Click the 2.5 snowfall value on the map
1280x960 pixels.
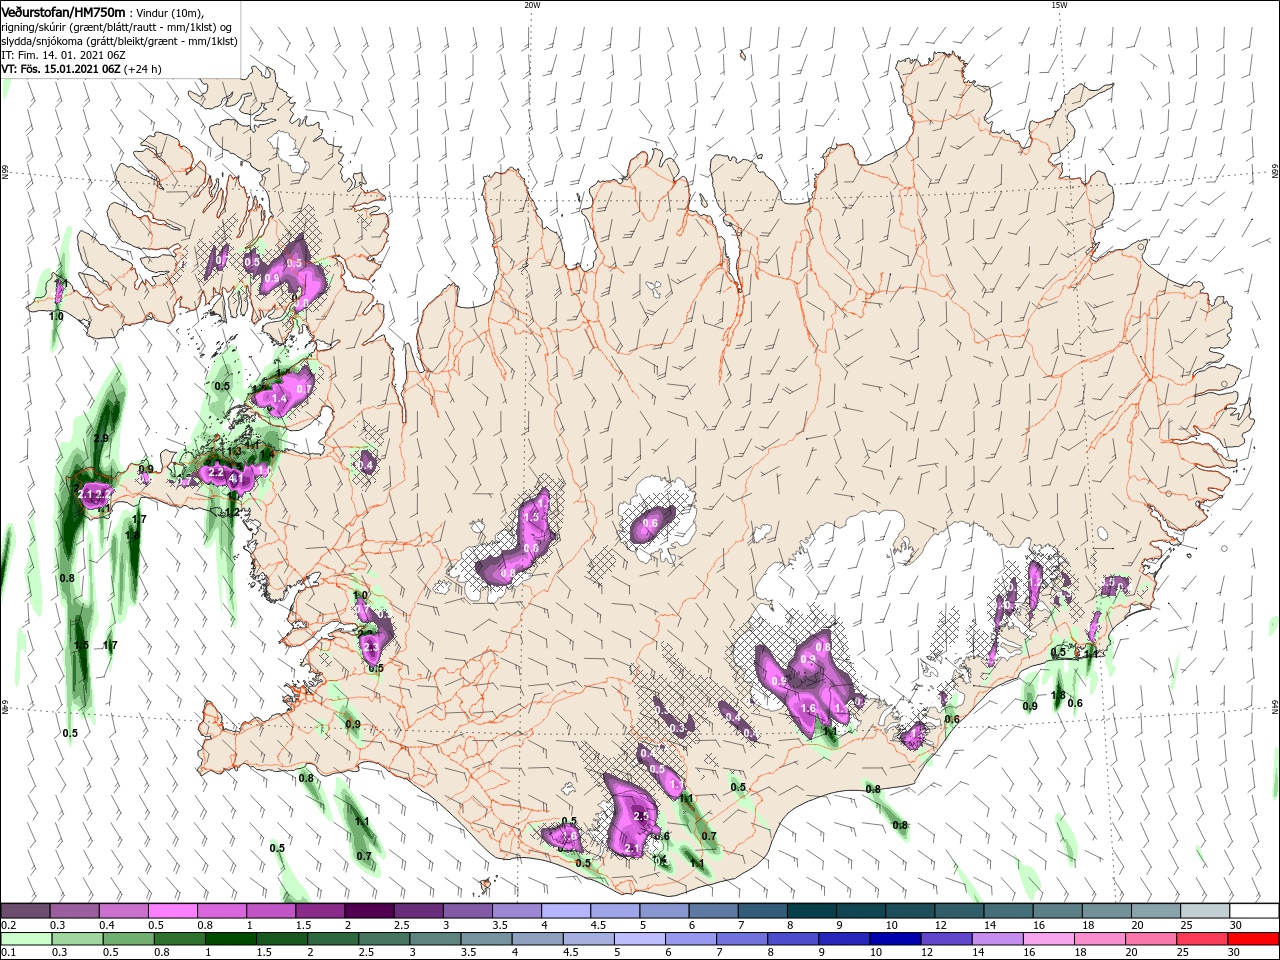pyautogui.click(x=642, y=816)
